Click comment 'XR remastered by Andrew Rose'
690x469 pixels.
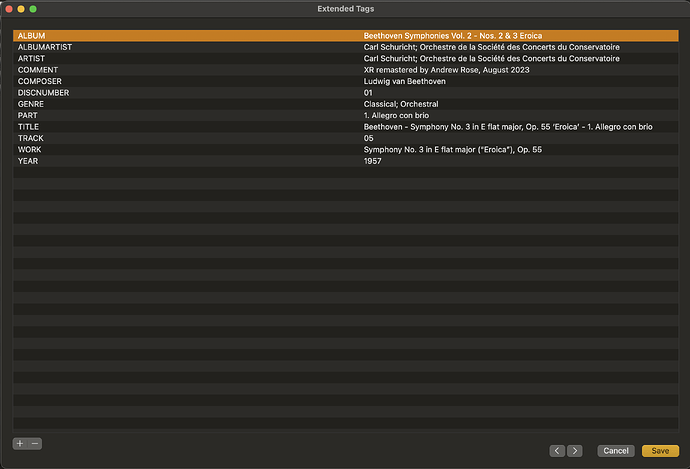tap(447, 70)
